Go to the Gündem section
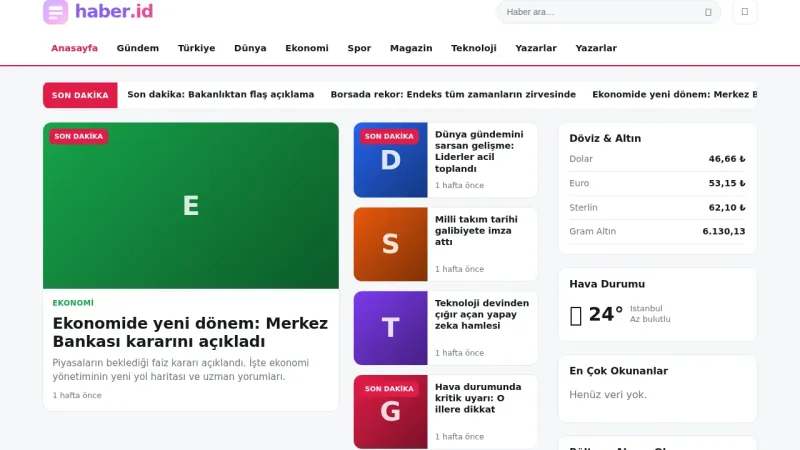 click(x=138, y=48)
